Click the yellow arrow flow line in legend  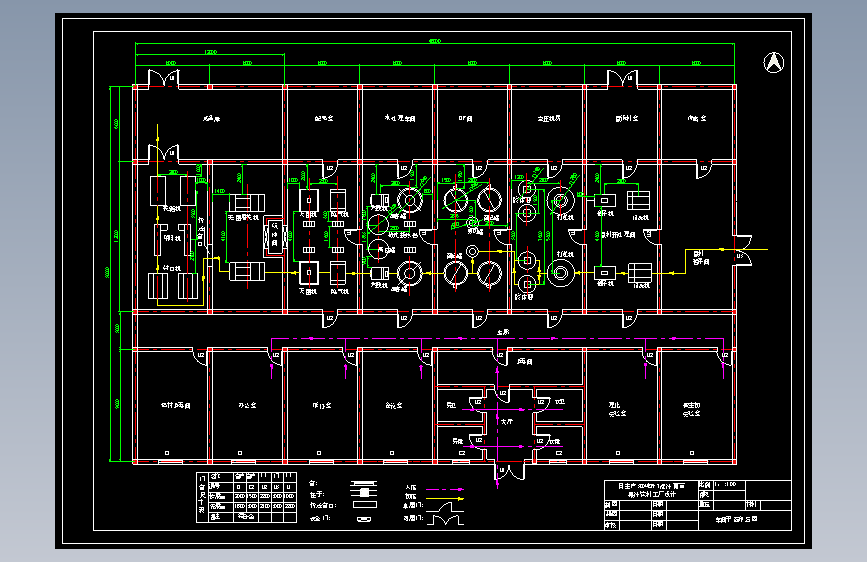pyautogui.click(x=445, y=498)
